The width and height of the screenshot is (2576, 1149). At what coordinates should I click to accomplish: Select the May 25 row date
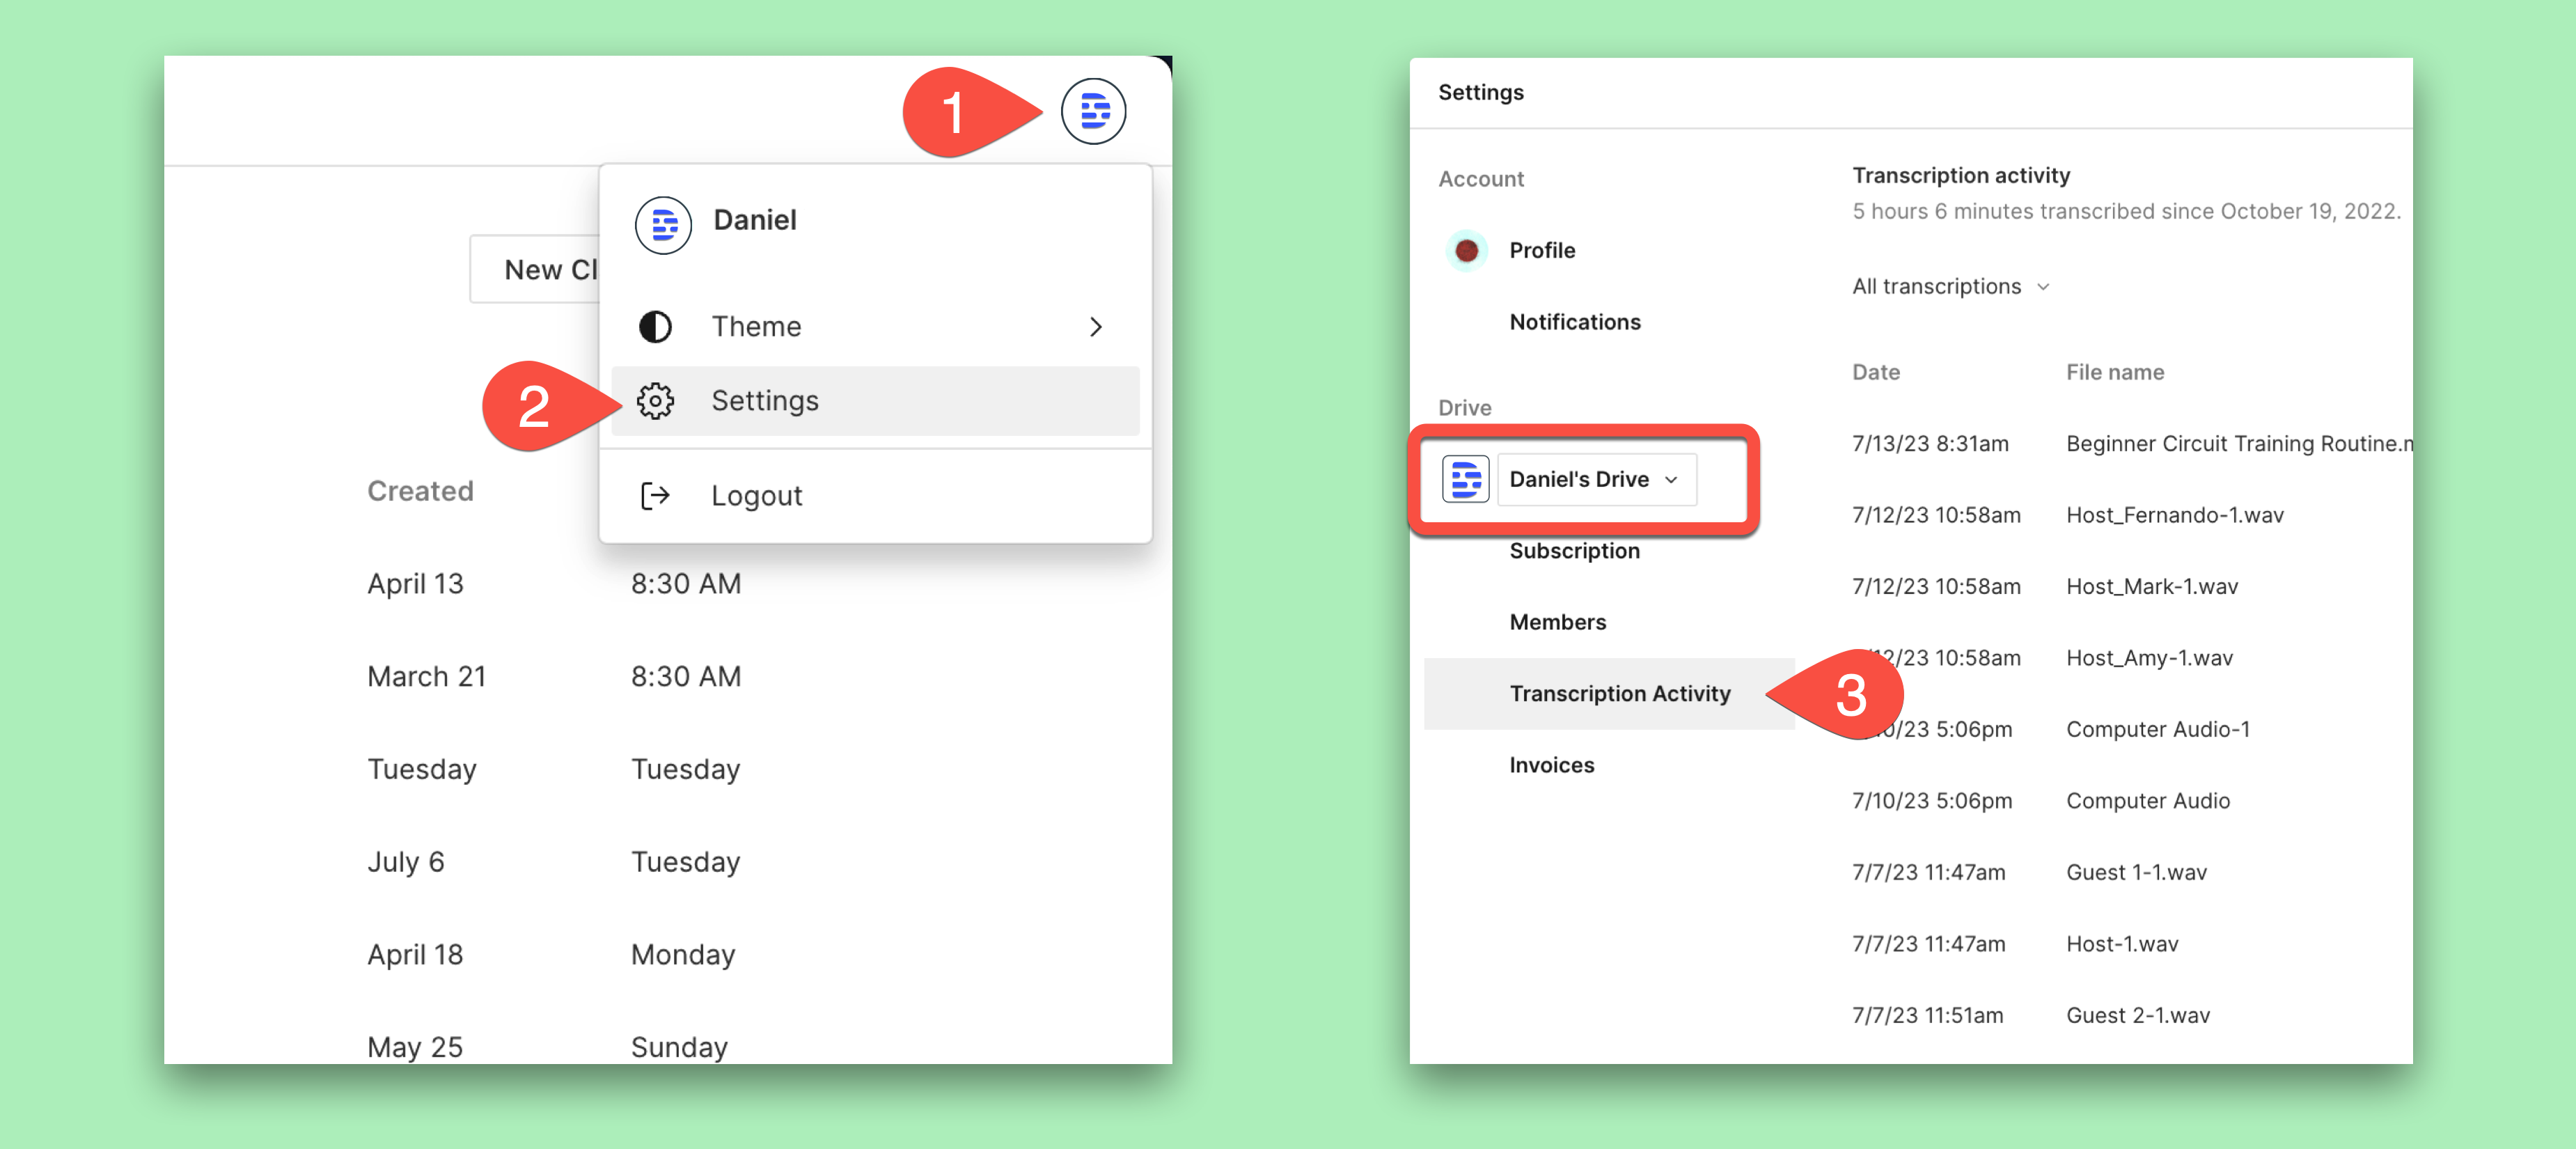414,1047
